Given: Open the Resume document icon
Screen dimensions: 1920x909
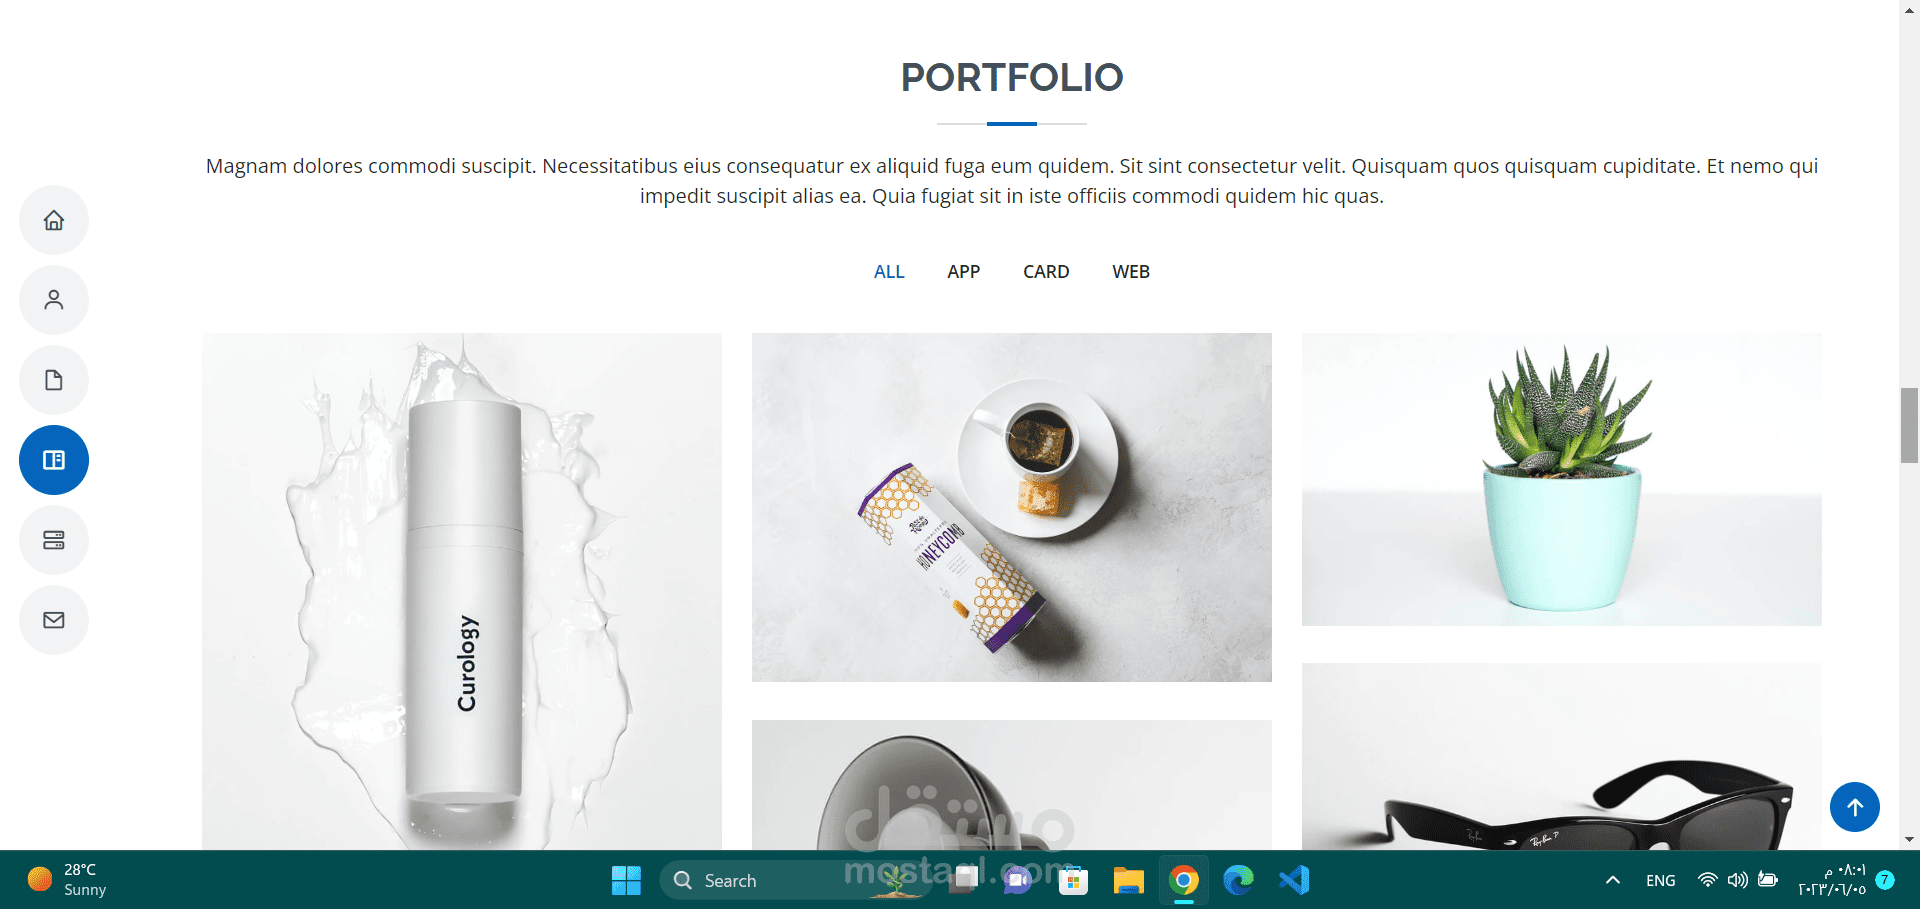Looking at the screenshot, I should (x=54, y=380).
